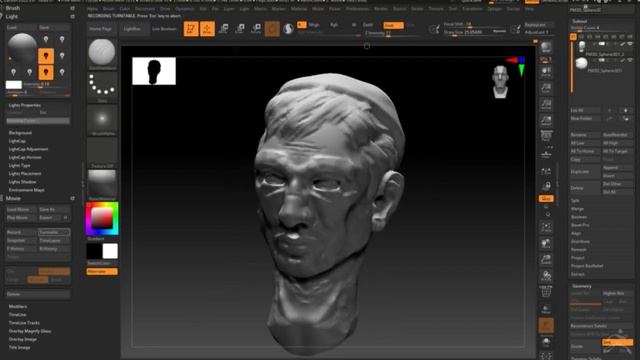Open the brush alpha picker
The width and height of the screenshot is (640, 360).
pyautogui.click(x=102, y=119)
